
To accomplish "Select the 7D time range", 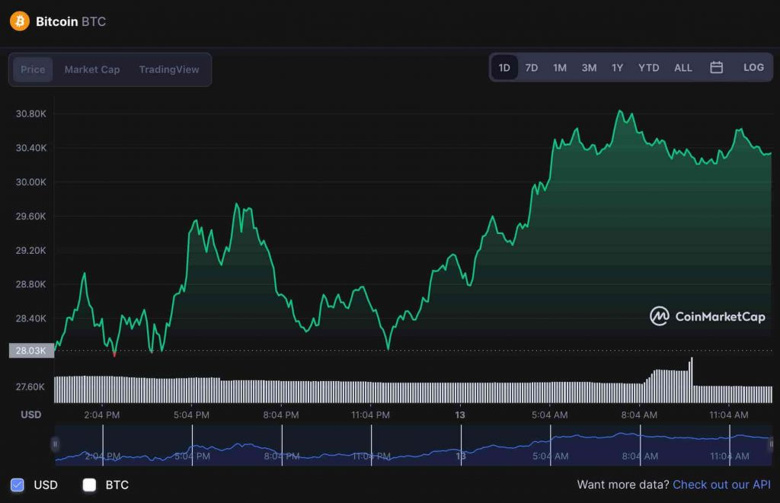I will pyautogui.click(x=532, y=68).
